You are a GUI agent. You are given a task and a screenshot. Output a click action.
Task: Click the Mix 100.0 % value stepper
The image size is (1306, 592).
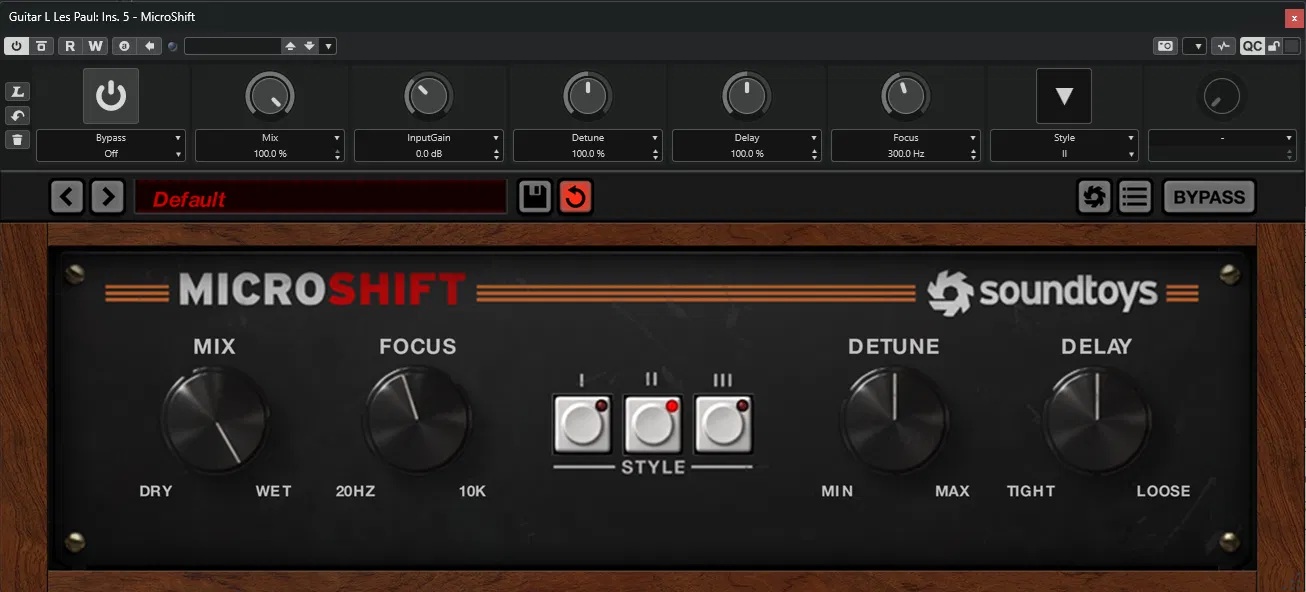337,154
